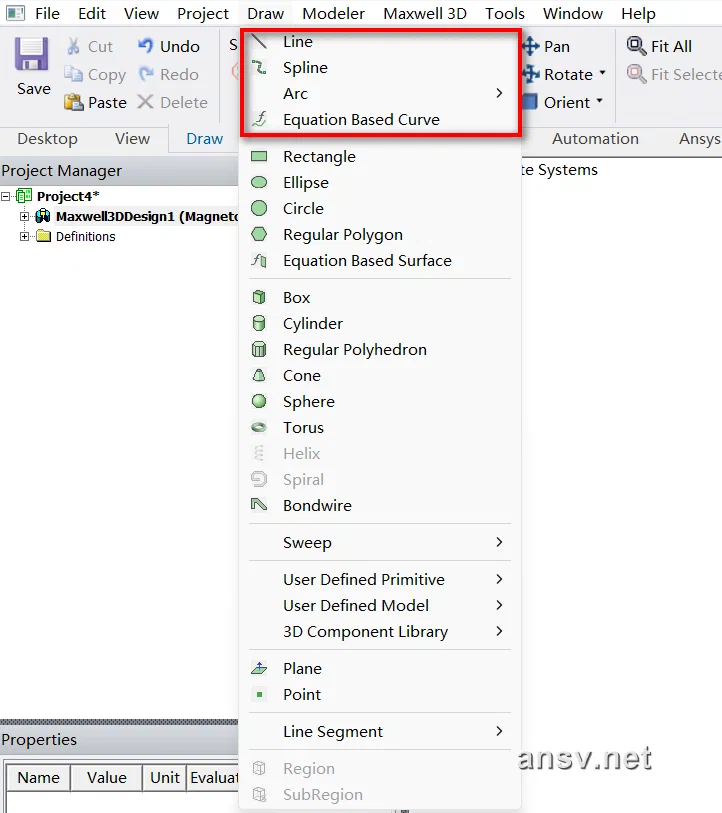
Task: Choose Line from the Draw menu
Action: [x=381, y=41]
